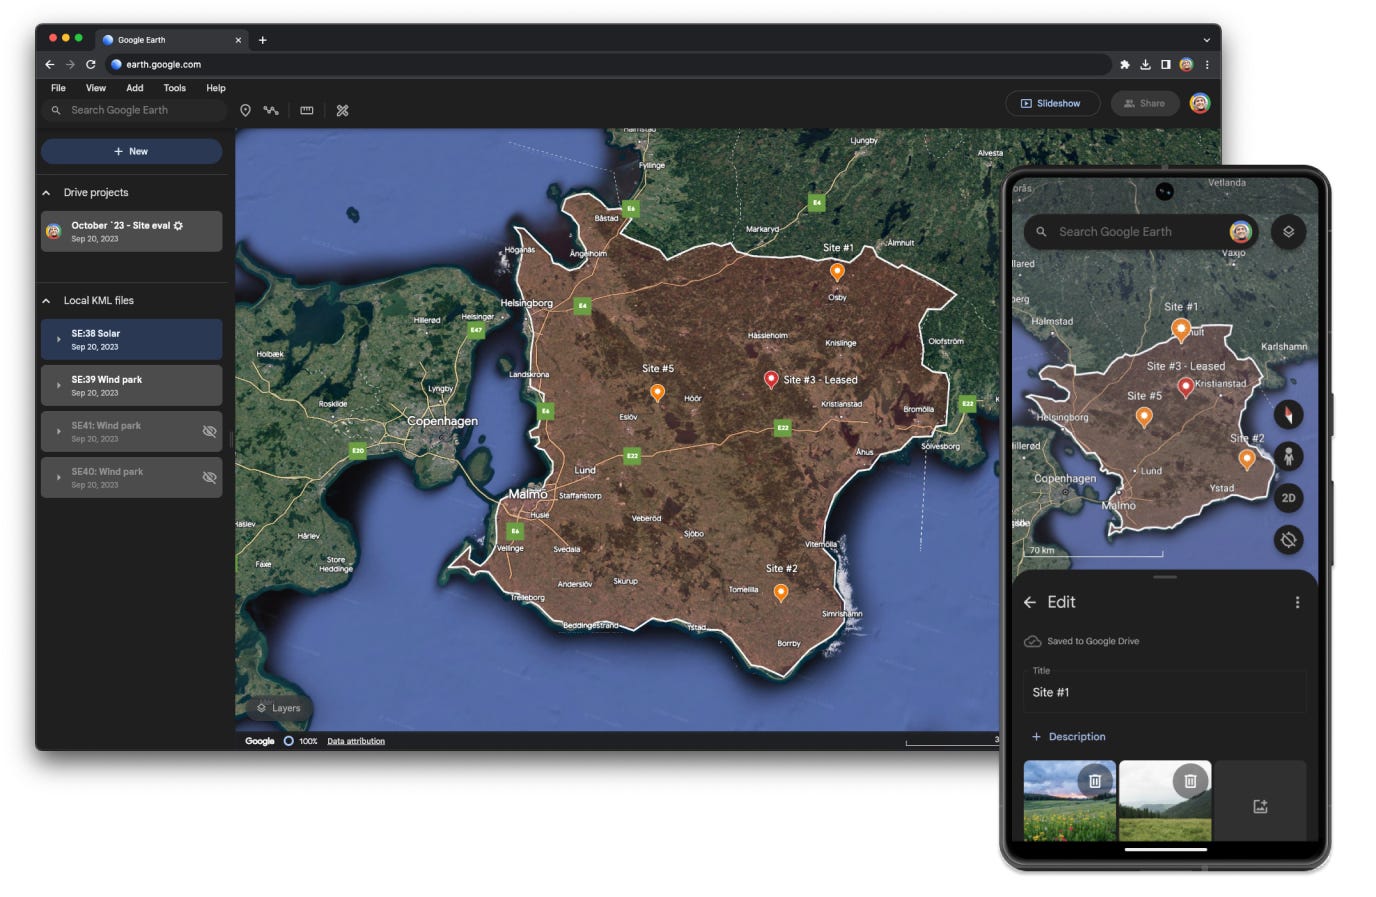Delete the first wildflower photo on phone
Screen dimensions: 1376x897
pyautogui.click(x=1095, y=780)
